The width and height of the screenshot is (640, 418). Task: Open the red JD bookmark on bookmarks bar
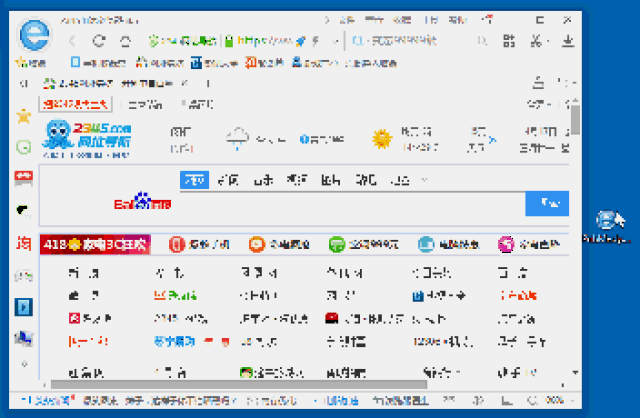(x=264, y=62)
